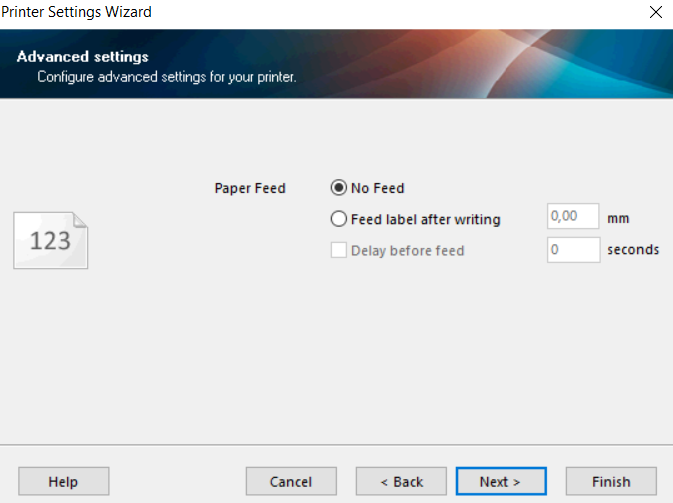Select the No Feed radio button
The width and height of the screenshot is (673, 503).
(338, 188)
